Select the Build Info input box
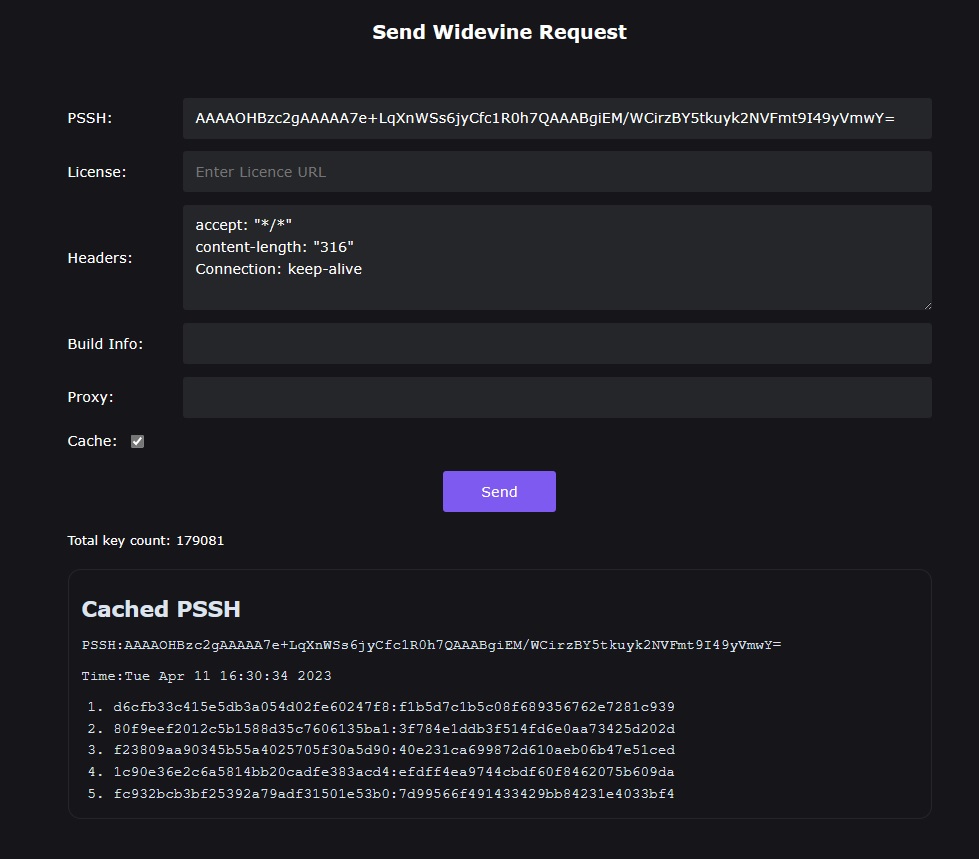Viewport: 979px width, 859px height. click(x=556, y=344)
